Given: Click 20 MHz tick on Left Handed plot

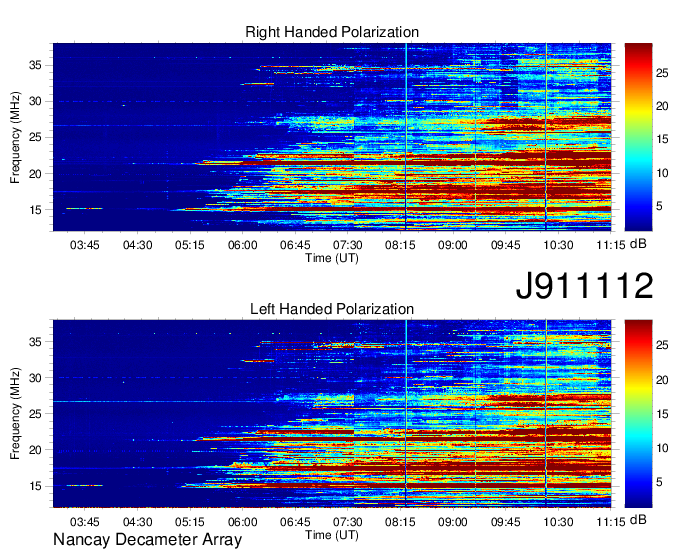Looking at the screenshot, I should pyautogui.click(x=36, y=450).
